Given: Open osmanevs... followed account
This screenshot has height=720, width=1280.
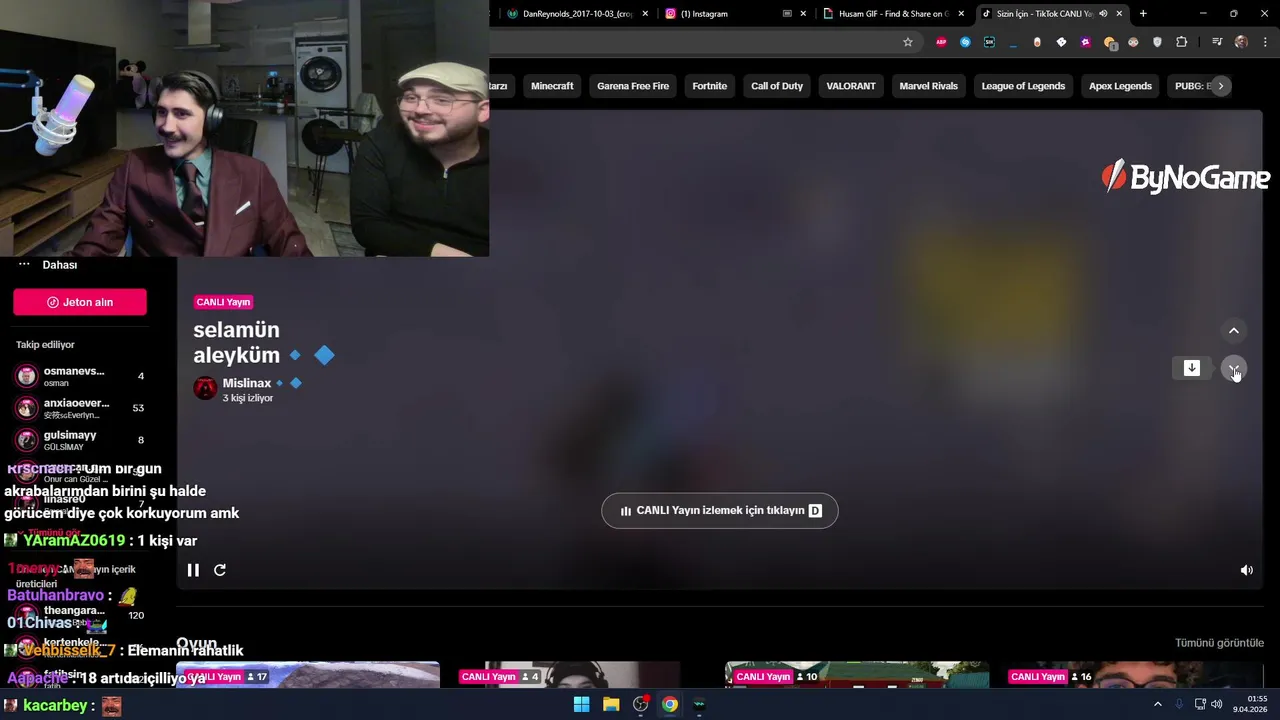Looking at the screenshot, I should (80, 376).
